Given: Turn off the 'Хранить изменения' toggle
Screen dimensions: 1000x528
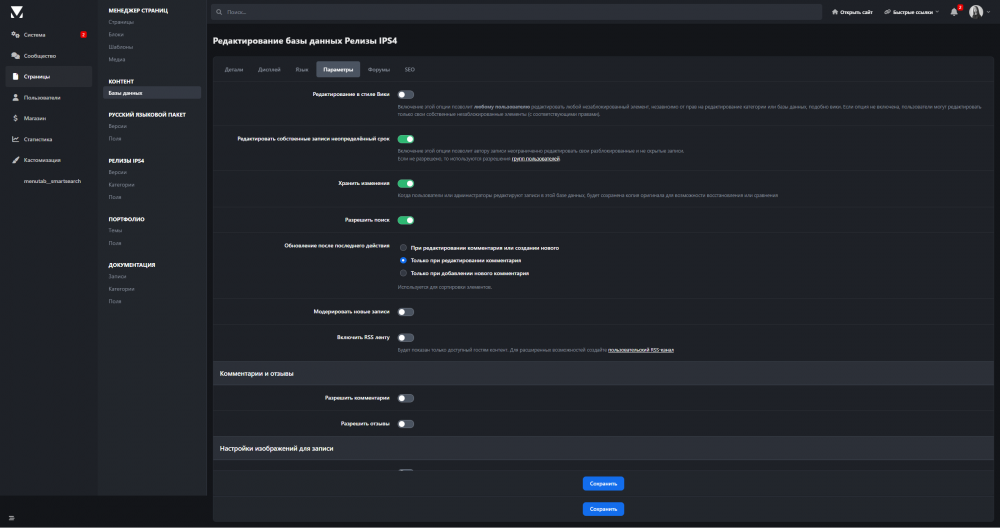Looking at the screenshot, I should pyautogui.click(x=406, y=184).
